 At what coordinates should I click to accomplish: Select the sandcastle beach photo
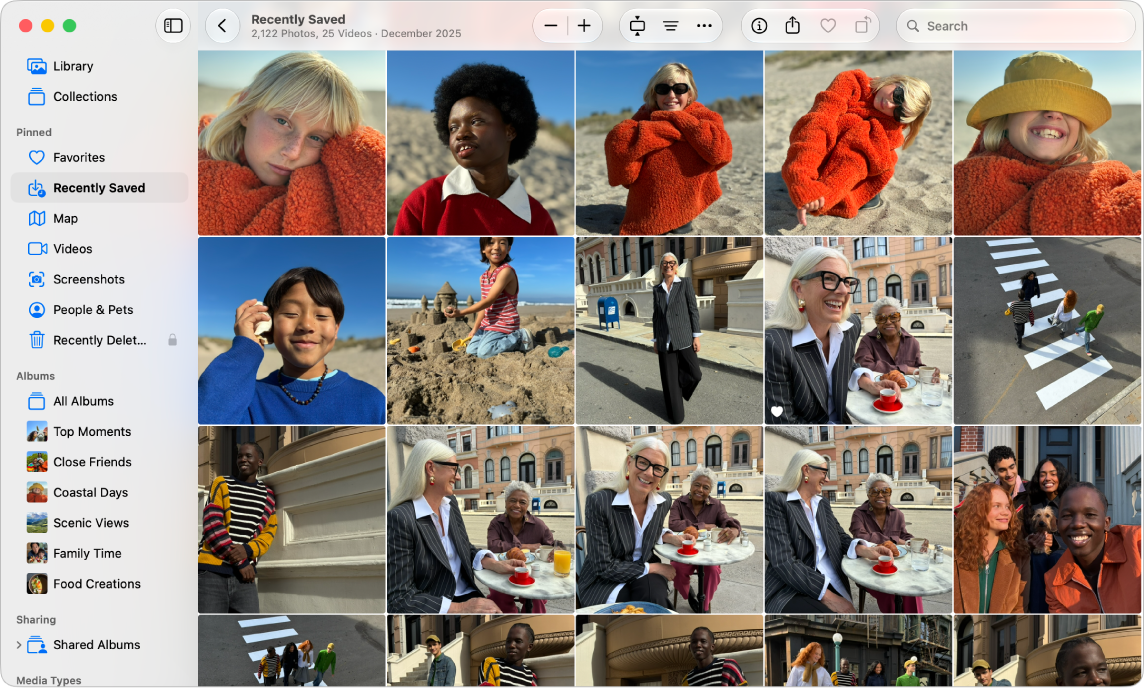pos(480,332)
